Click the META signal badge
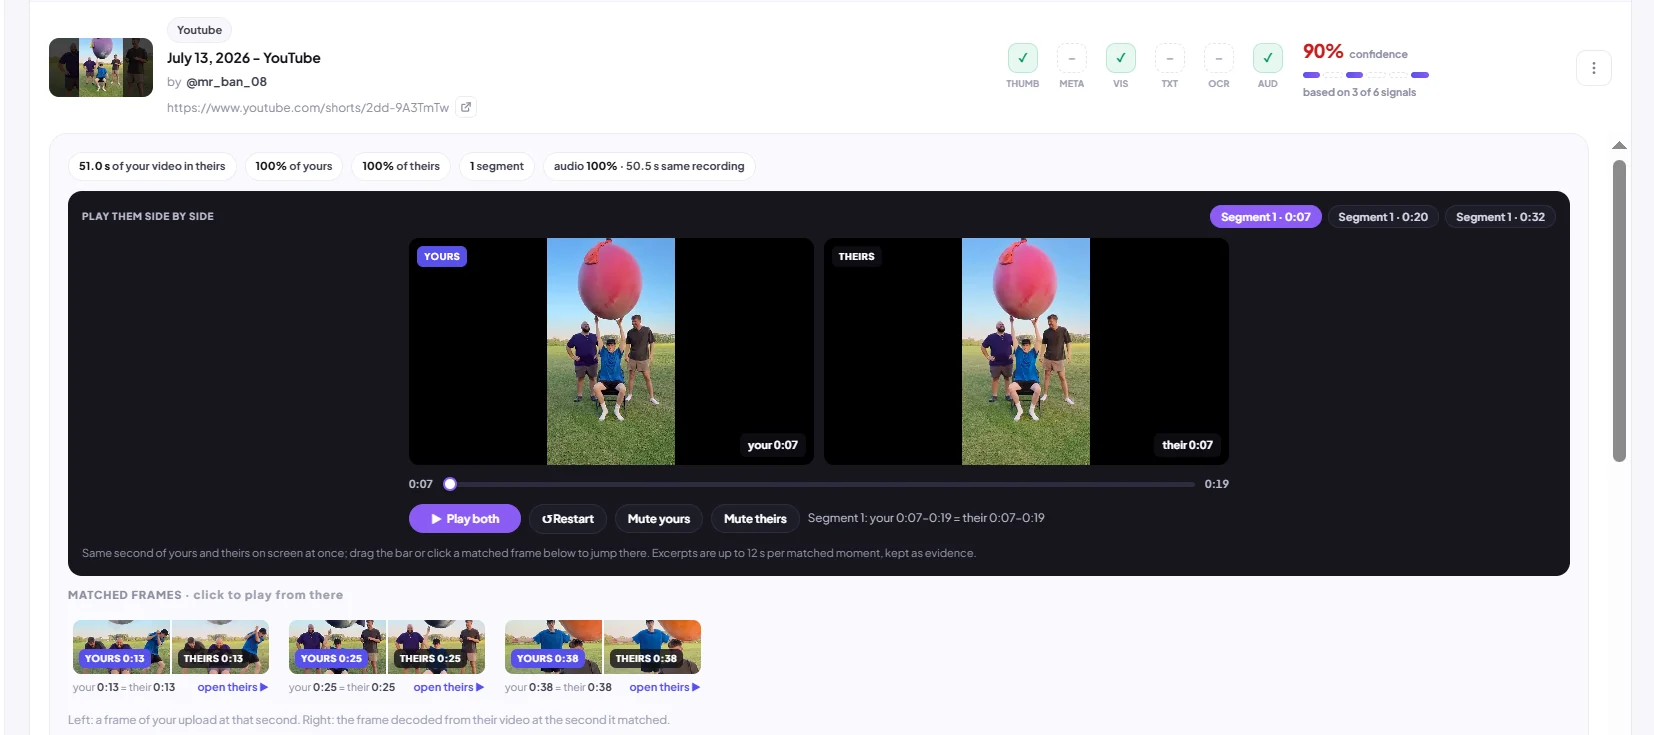This screenshot has width=1654, height=735. point(1071,58)
